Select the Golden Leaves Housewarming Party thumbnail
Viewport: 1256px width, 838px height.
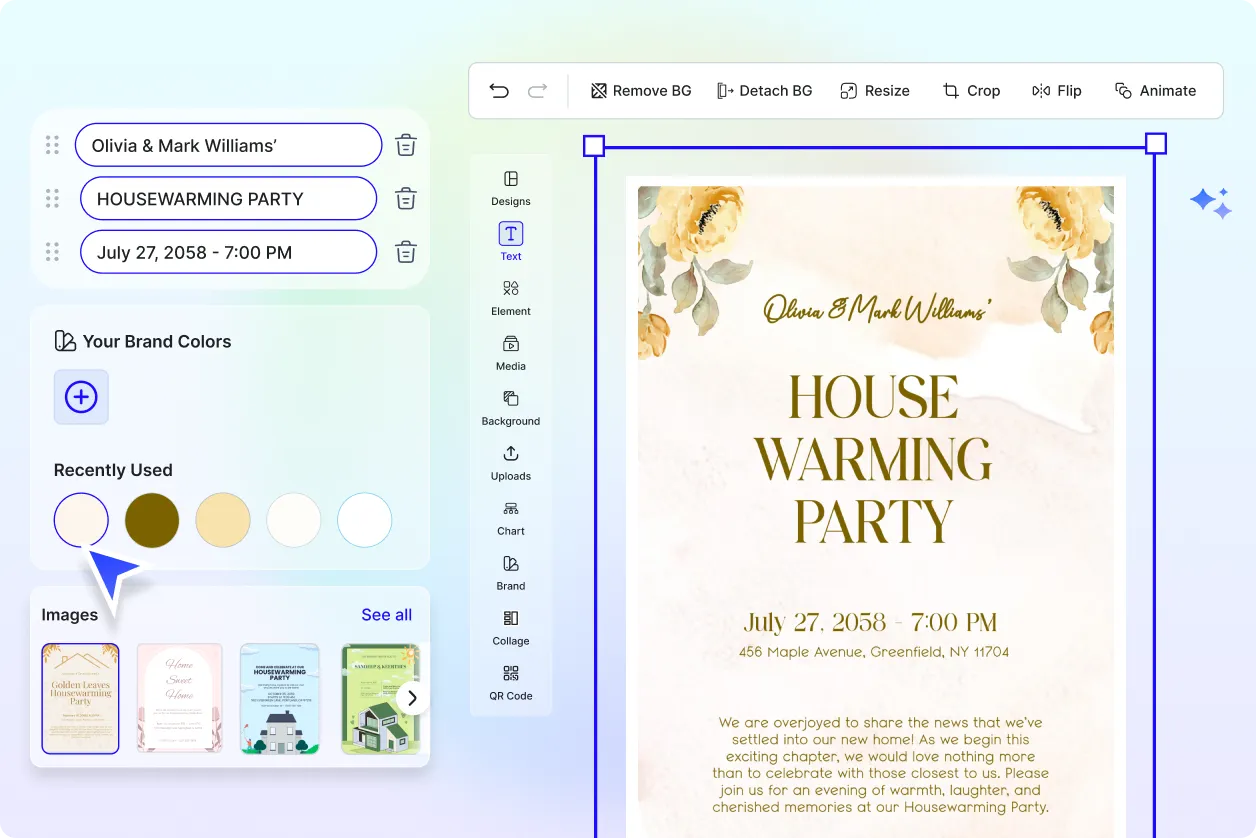(80, 699)
